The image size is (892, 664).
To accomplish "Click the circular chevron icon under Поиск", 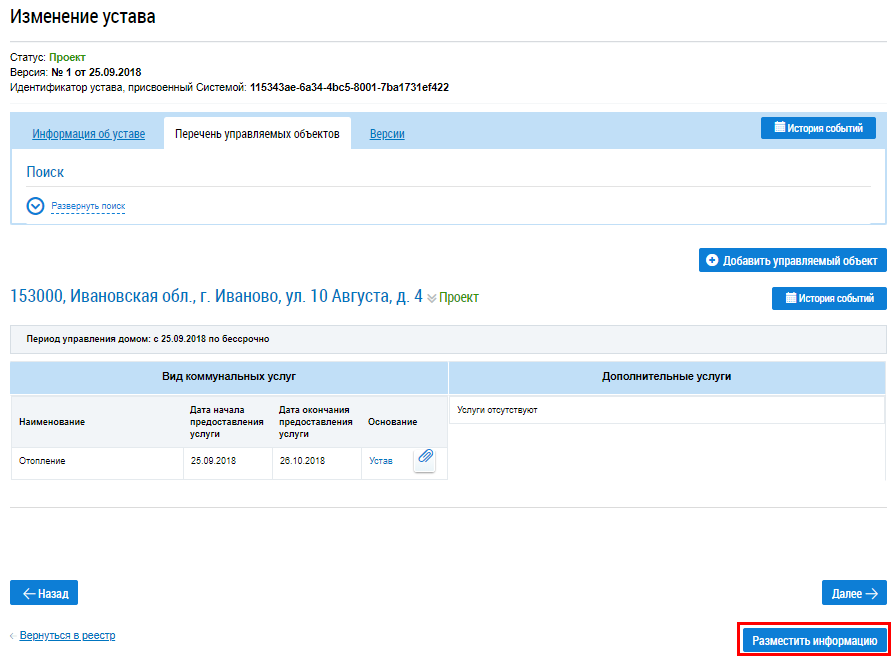I will point(36,206).
